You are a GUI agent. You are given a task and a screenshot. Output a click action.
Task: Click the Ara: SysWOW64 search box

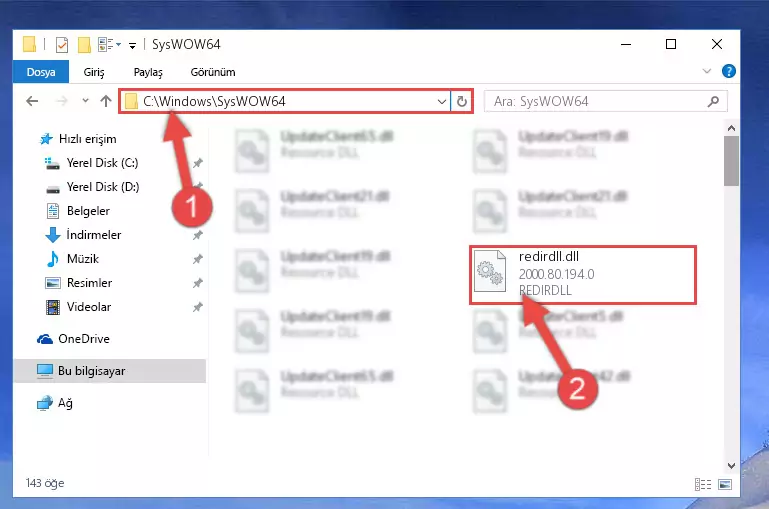[606, 102]
